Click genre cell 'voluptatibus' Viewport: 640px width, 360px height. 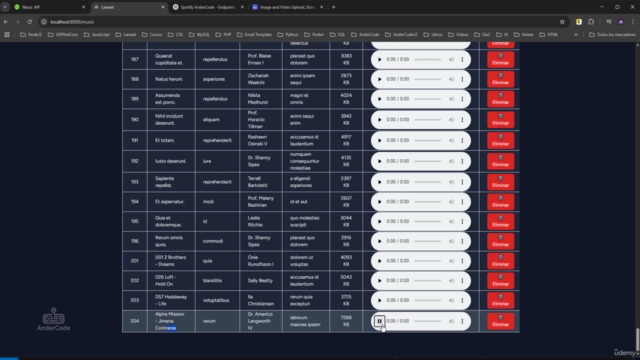coord(216,300)
